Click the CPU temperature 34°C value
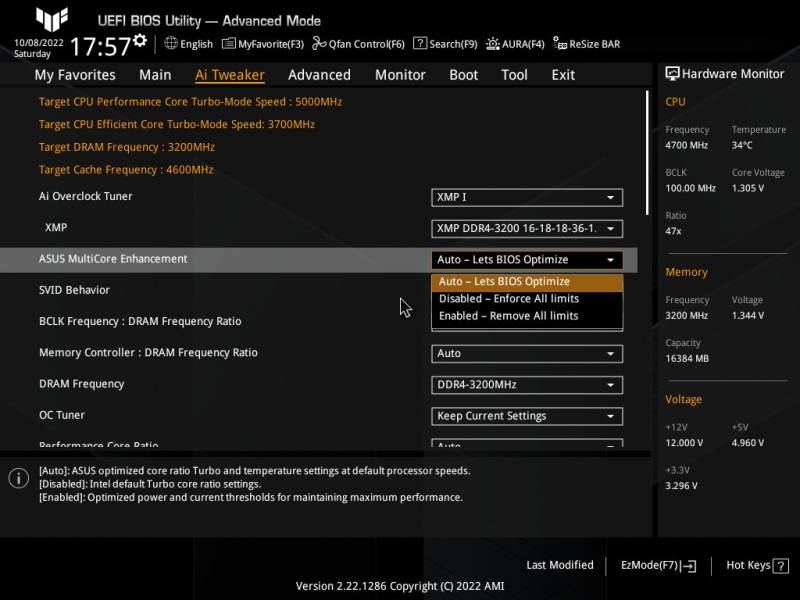 click(742, 145)
